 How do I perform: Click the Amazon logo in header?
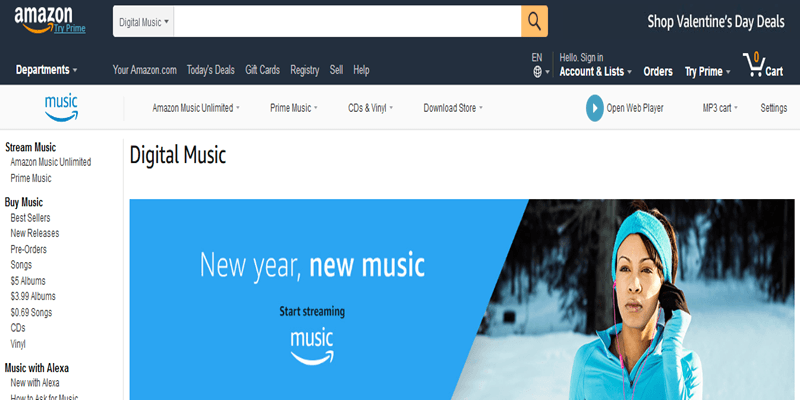click(43, 17)
